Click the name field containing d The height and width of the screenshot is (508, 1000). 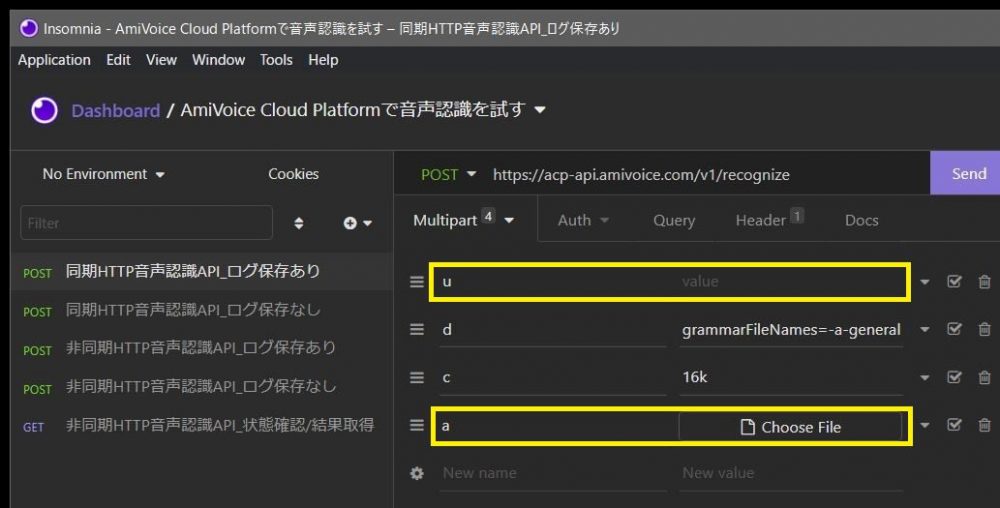coord(553,330)
